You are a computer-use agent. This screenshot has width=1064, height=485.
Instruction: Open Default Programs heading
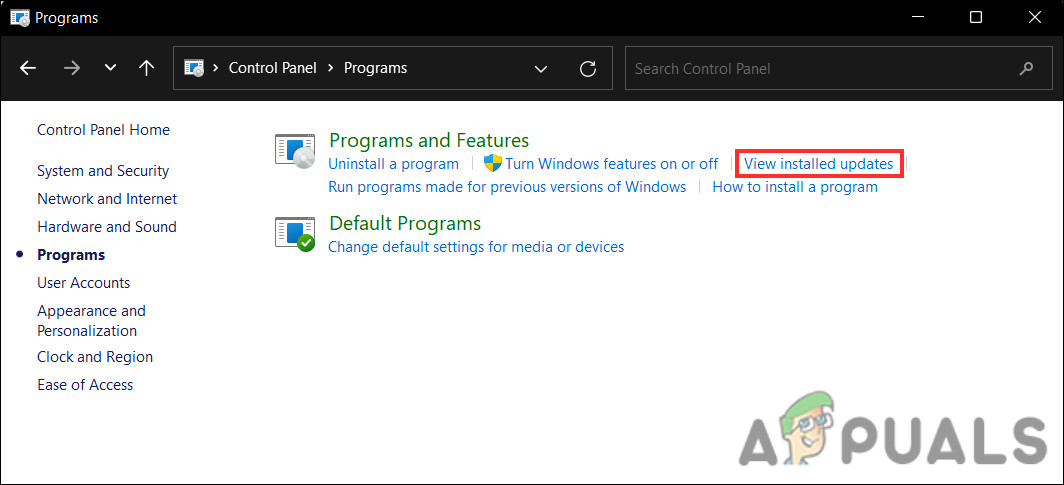pos(405,223)
